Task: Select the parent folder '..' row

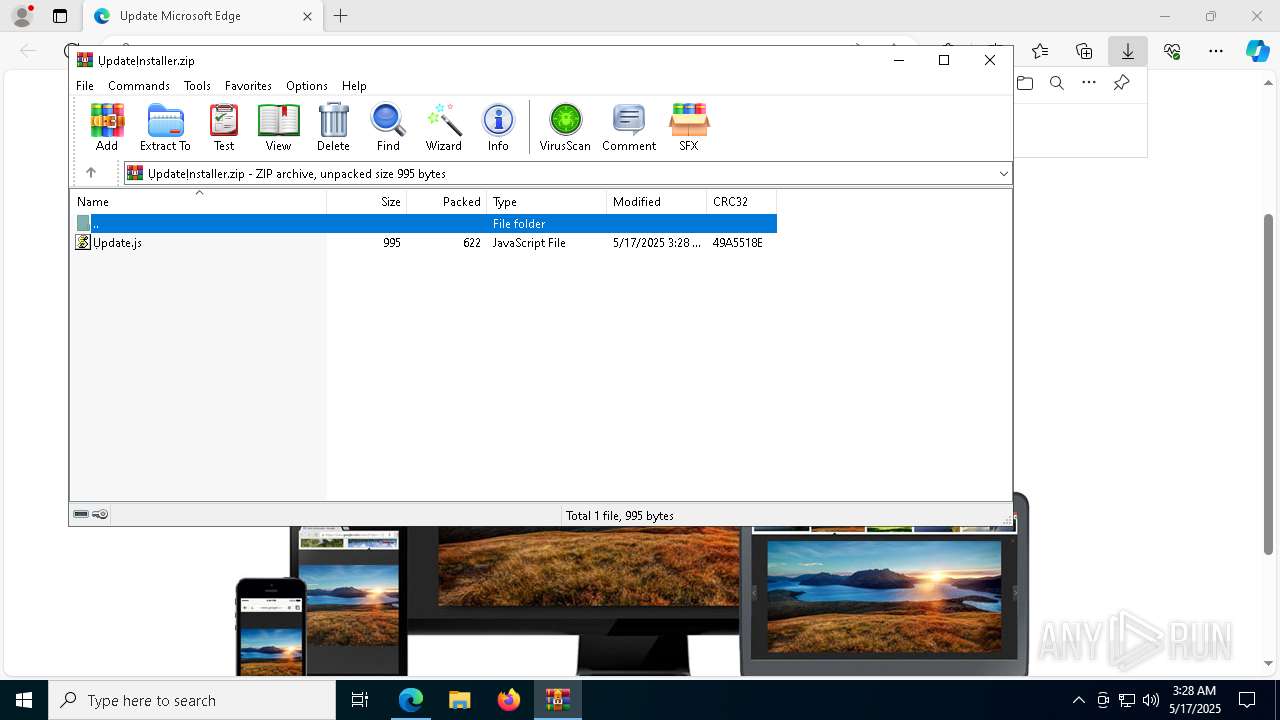Action: pyautogui.click(x=424, y=224)
